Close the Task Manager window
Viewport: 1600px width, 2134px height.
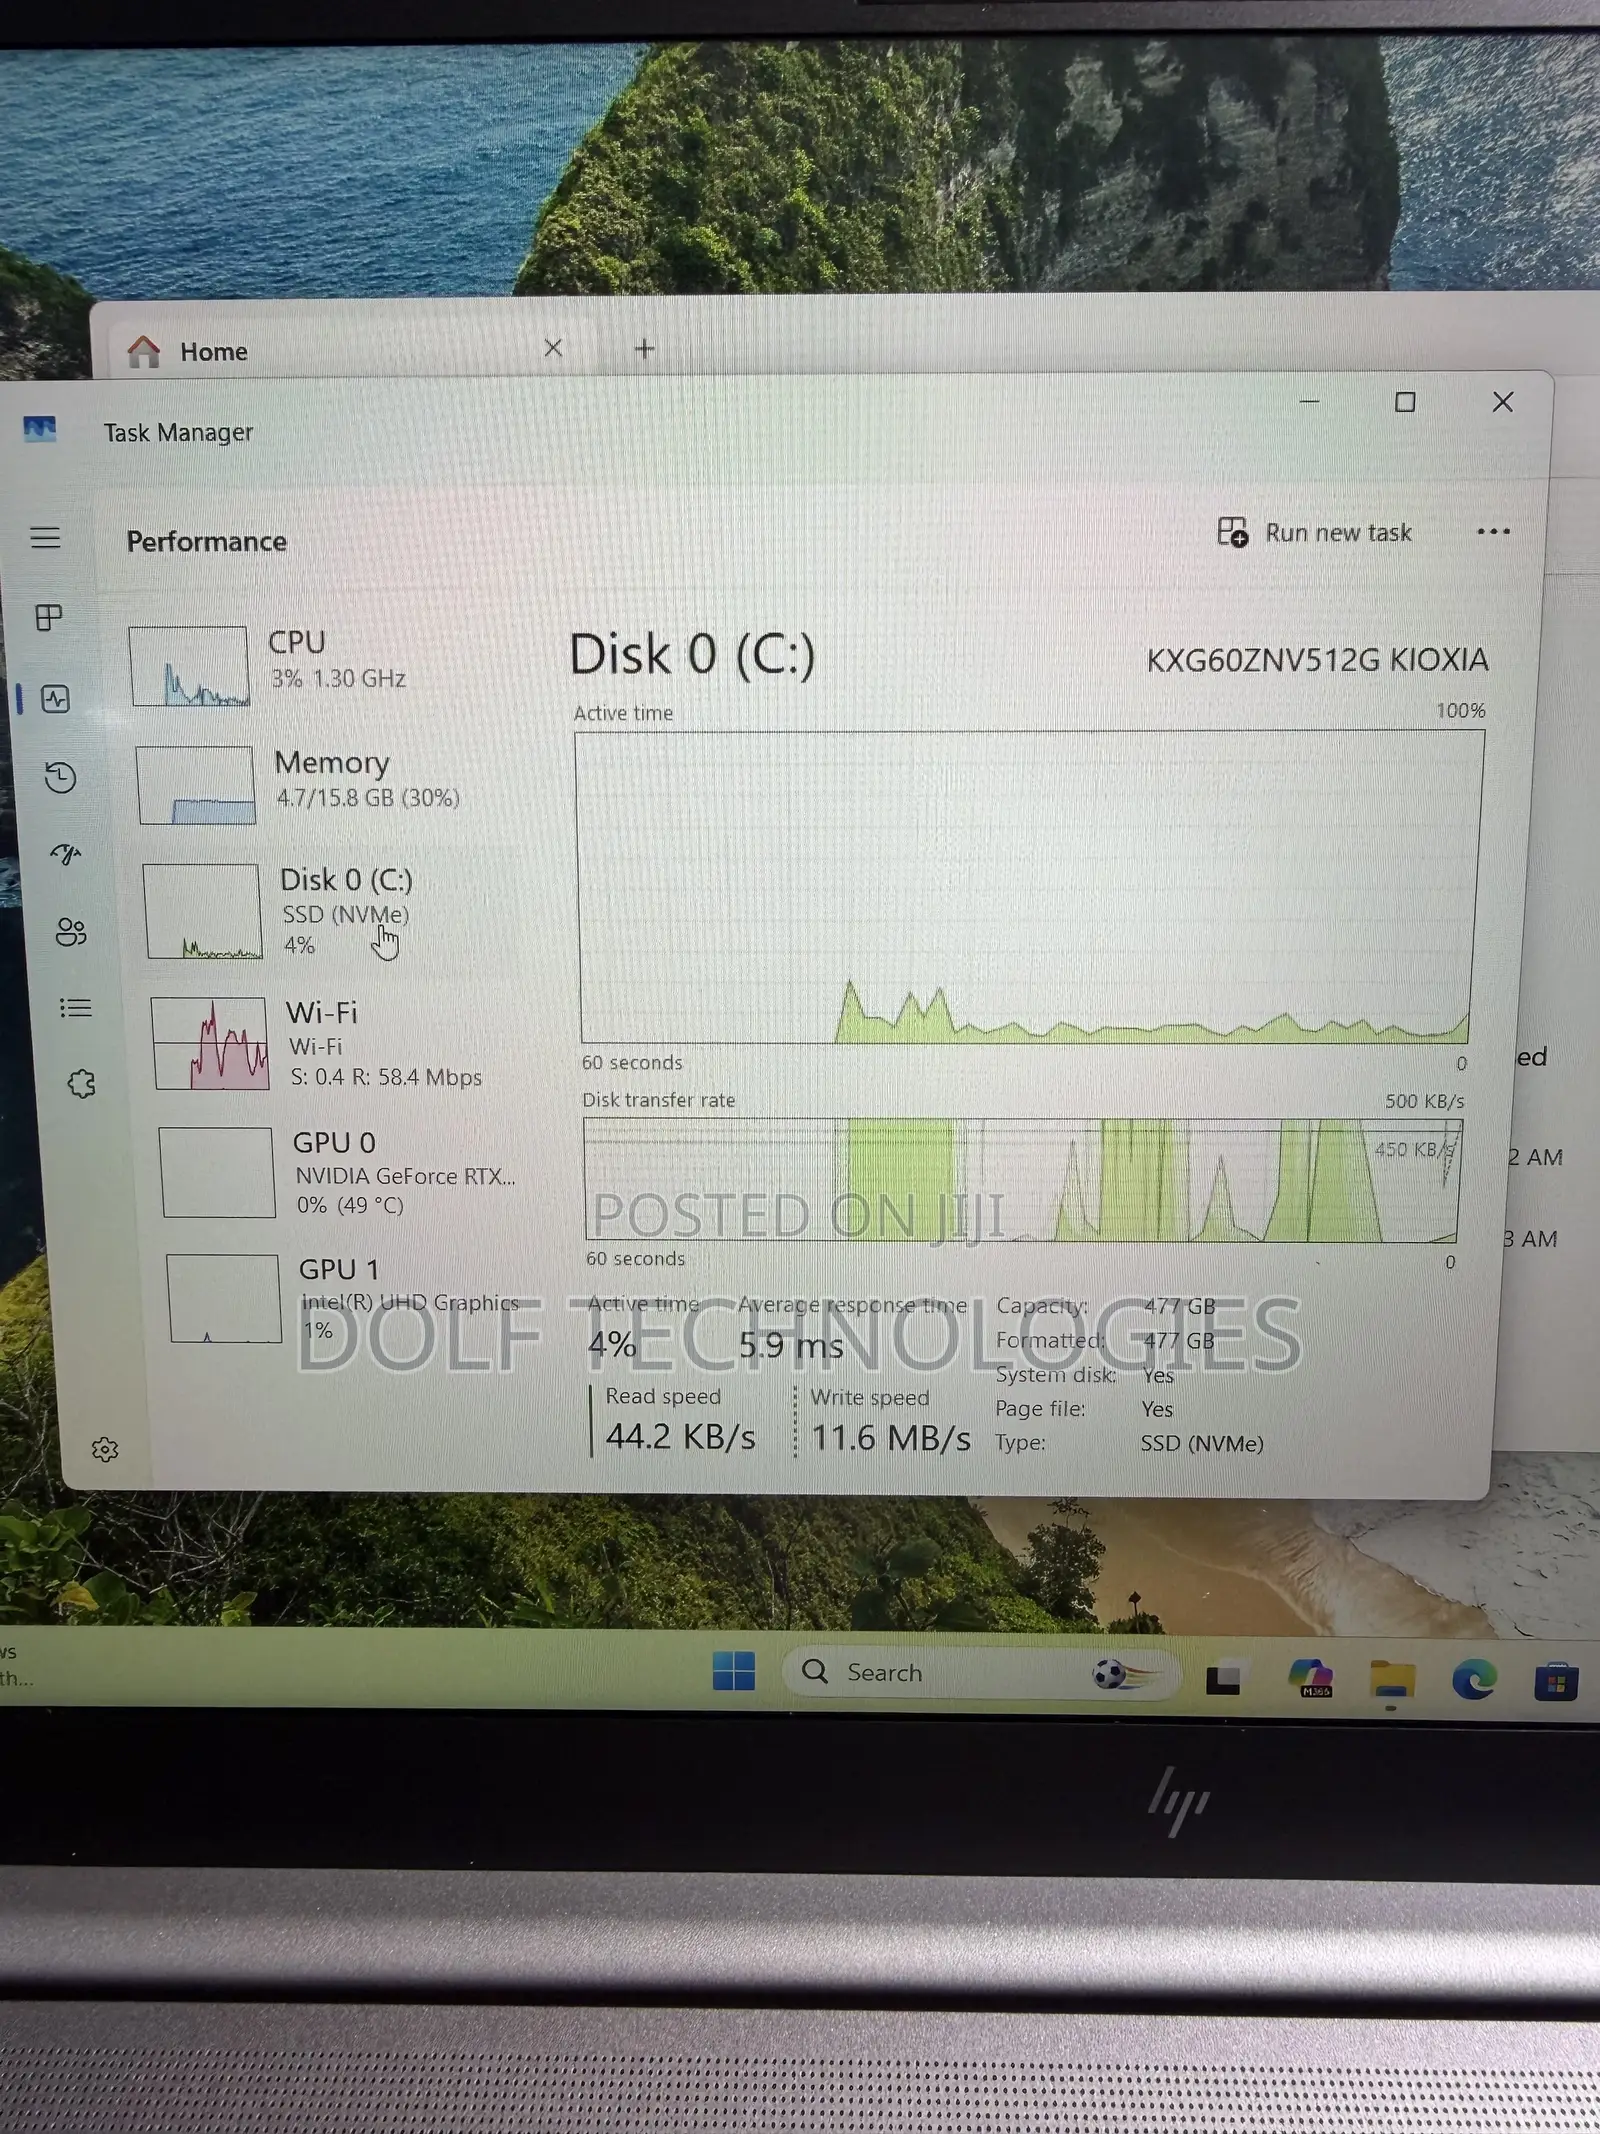coord(1502,402)
